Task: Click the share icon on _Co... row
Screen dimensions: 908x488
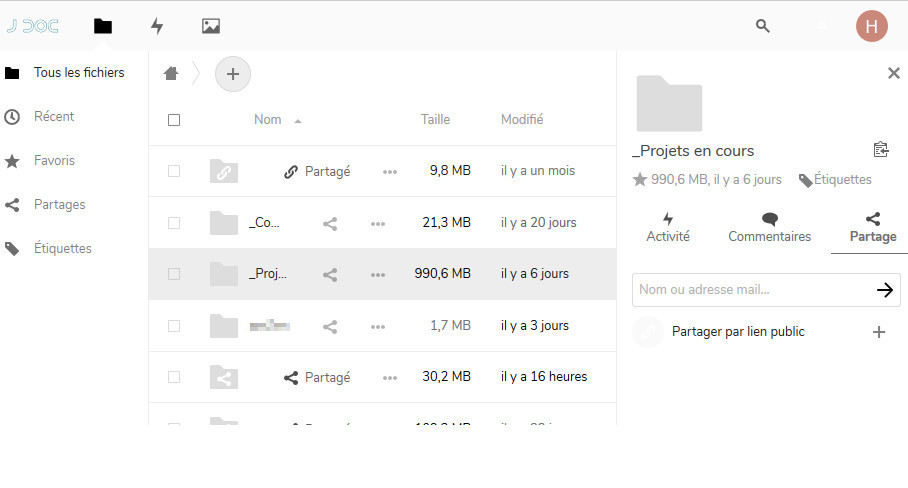Action: click(330, 224)
